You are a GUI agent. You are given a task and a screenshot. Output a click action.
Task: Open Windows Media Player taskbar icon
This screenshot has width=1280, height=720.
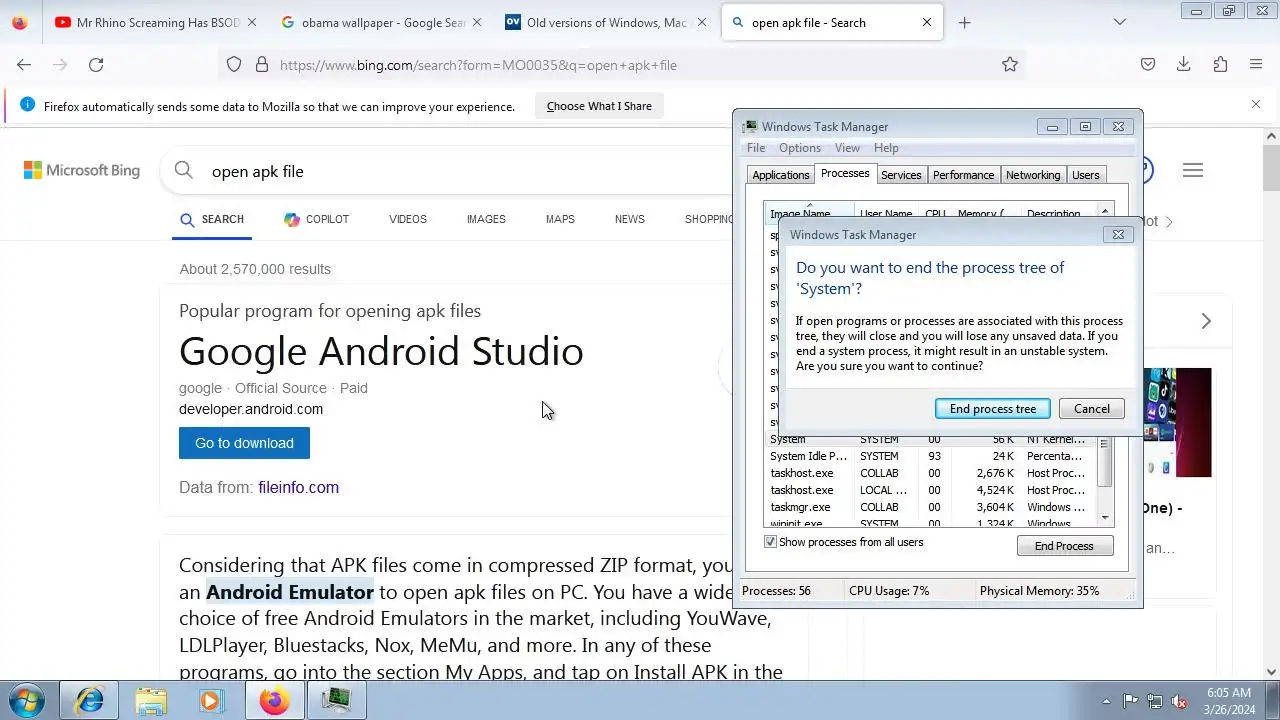pyautogui.click(x=210, y=701)
